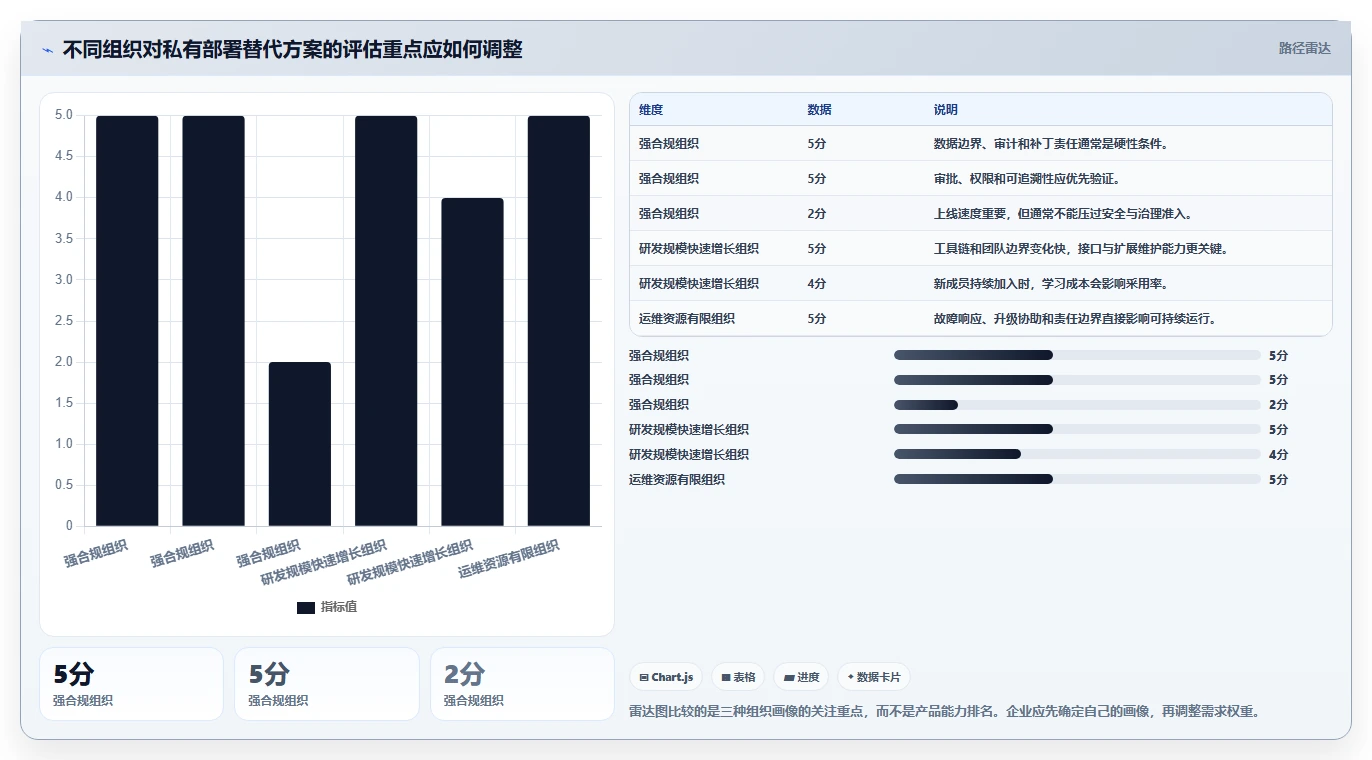Click the 指标值 legend label
This screenshot has width=1372, height=760.
coord(339,608)
